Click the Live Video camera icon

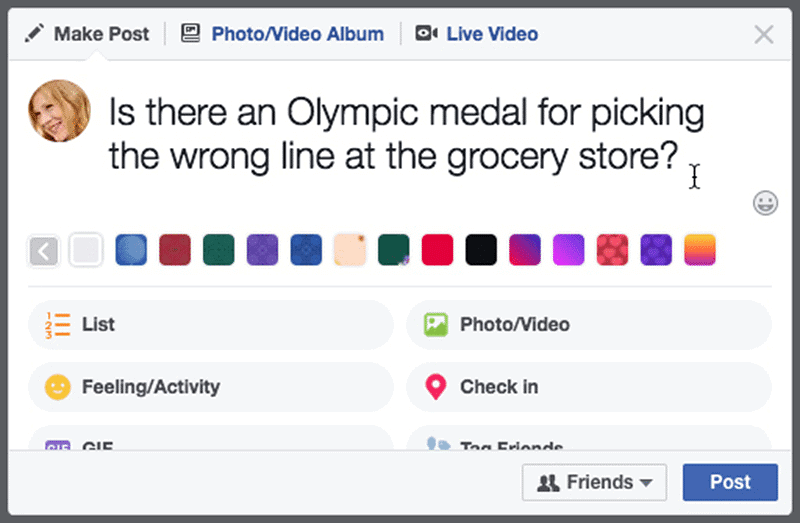pos(426,34)
